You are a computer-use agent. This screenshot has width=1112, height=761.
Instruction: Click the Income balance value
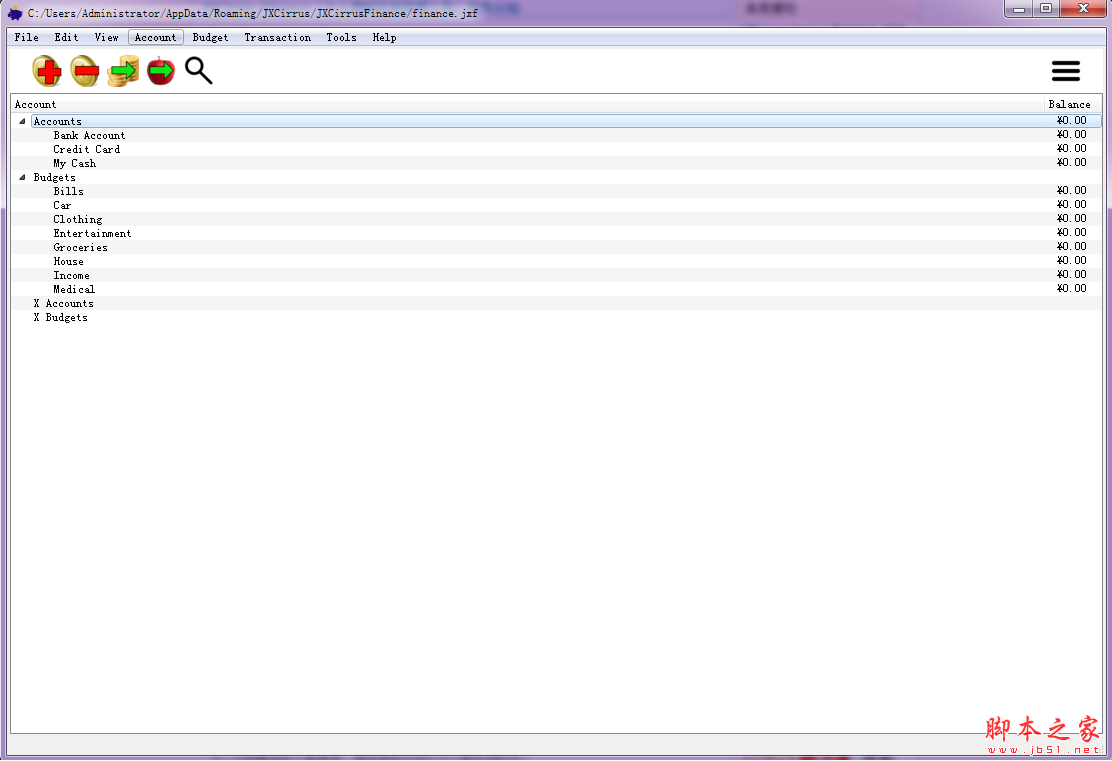1072,274
